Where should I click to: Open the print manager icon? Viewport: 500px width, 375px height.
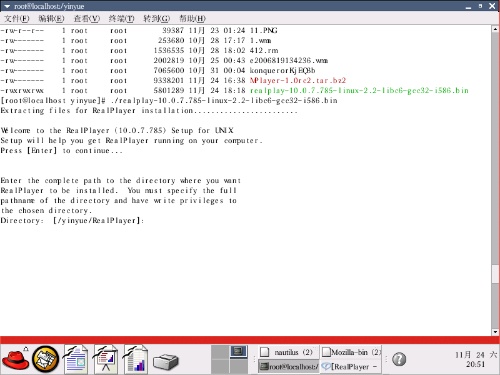point(166,362)
